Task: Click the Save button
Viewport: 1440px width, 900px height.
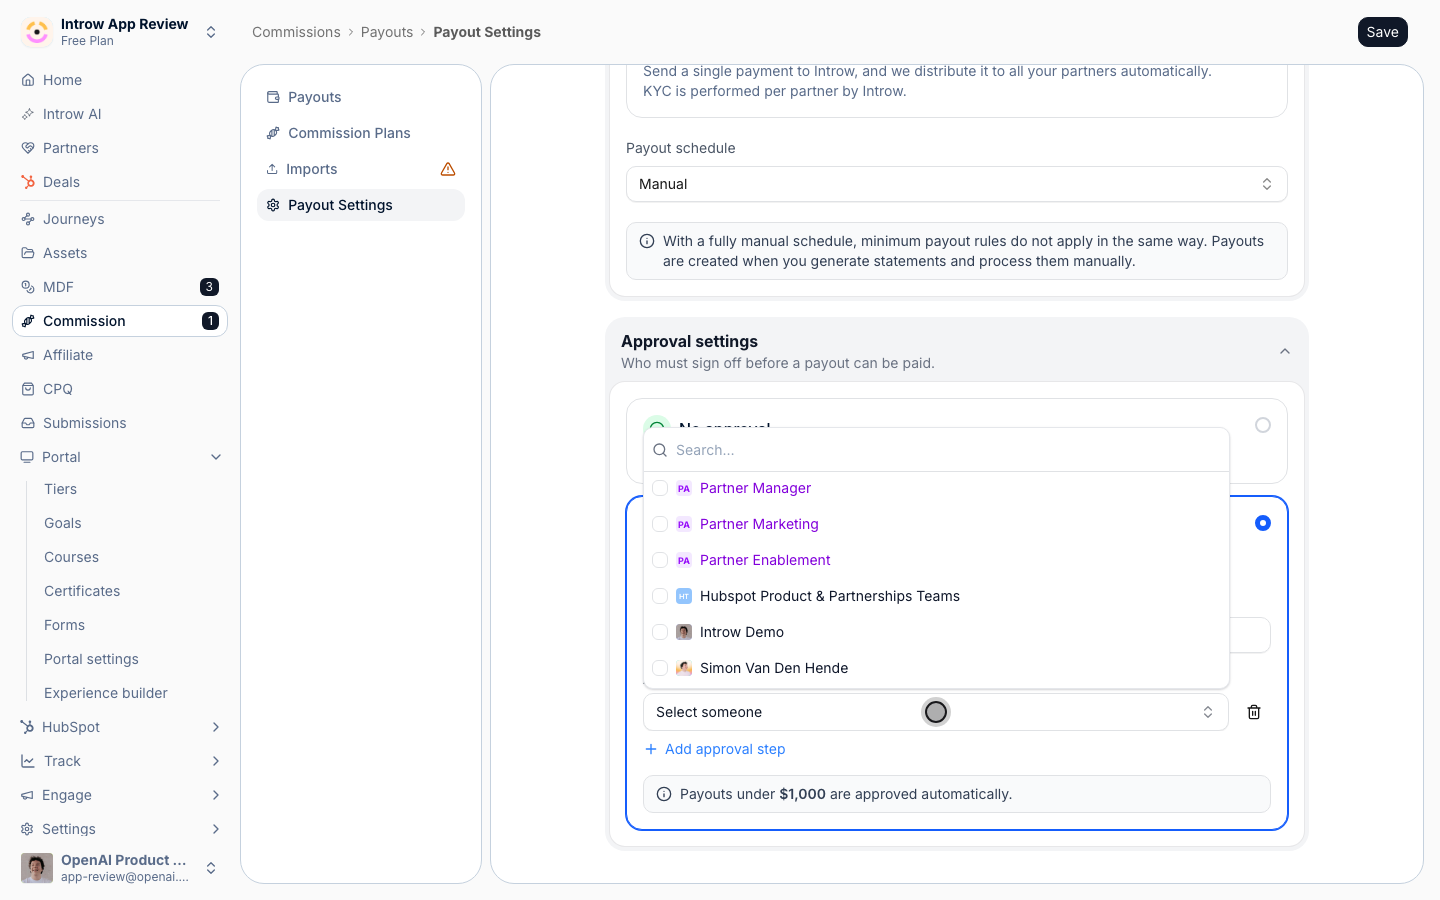Action: point(1383,32)
